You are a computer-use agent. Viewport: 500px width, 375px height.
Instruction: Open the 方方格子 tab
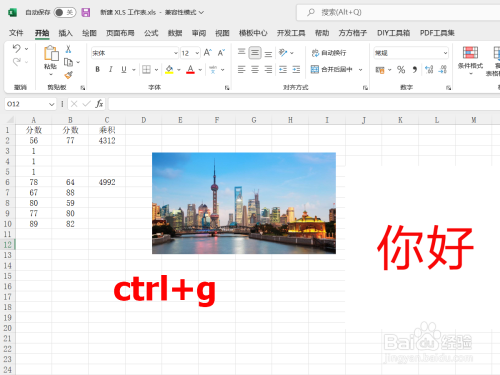tap(353, 33)
